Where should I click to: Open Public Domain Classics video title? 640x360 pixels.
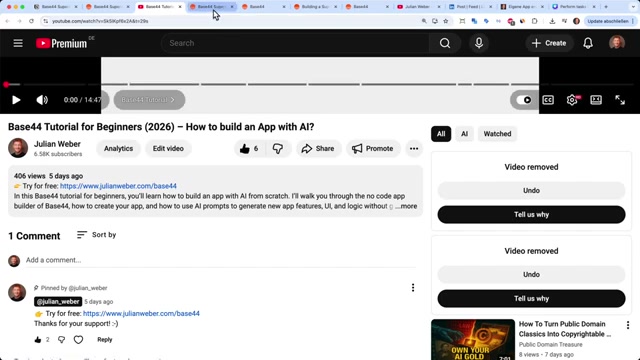pos(565,329)
